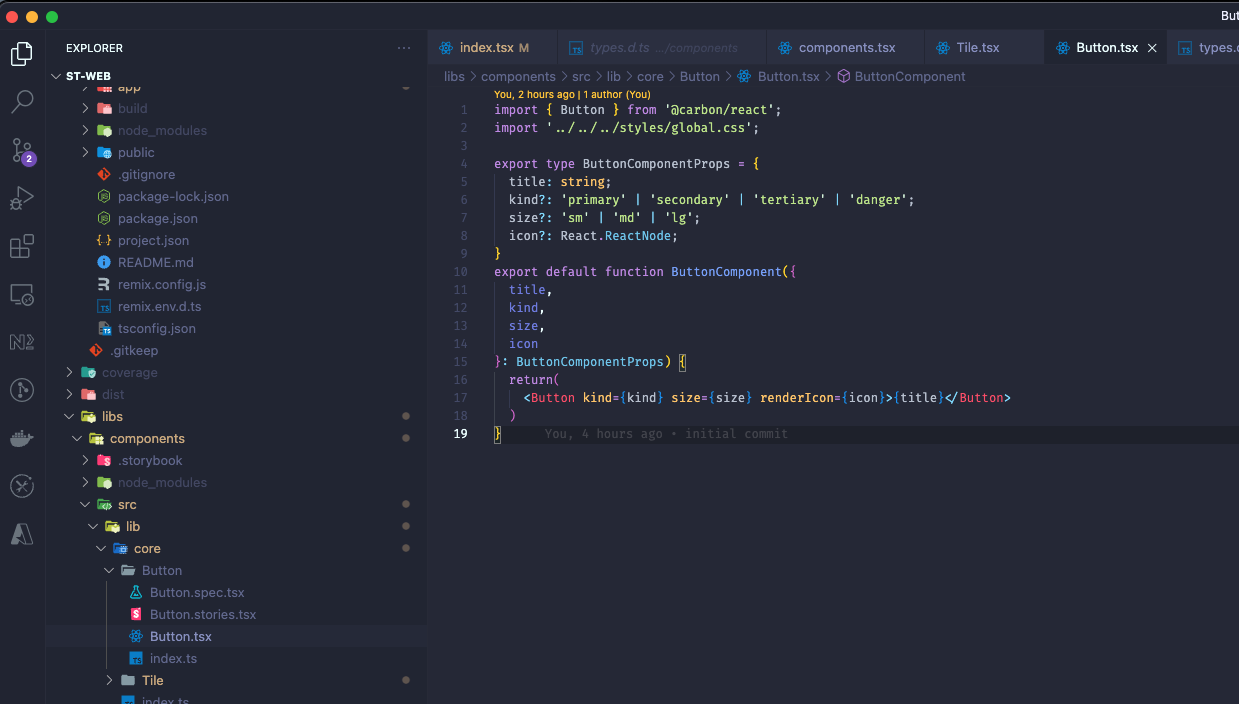Open Explorer more actions ellipsis menu
1239x704 pixels.
click(404, 48)
